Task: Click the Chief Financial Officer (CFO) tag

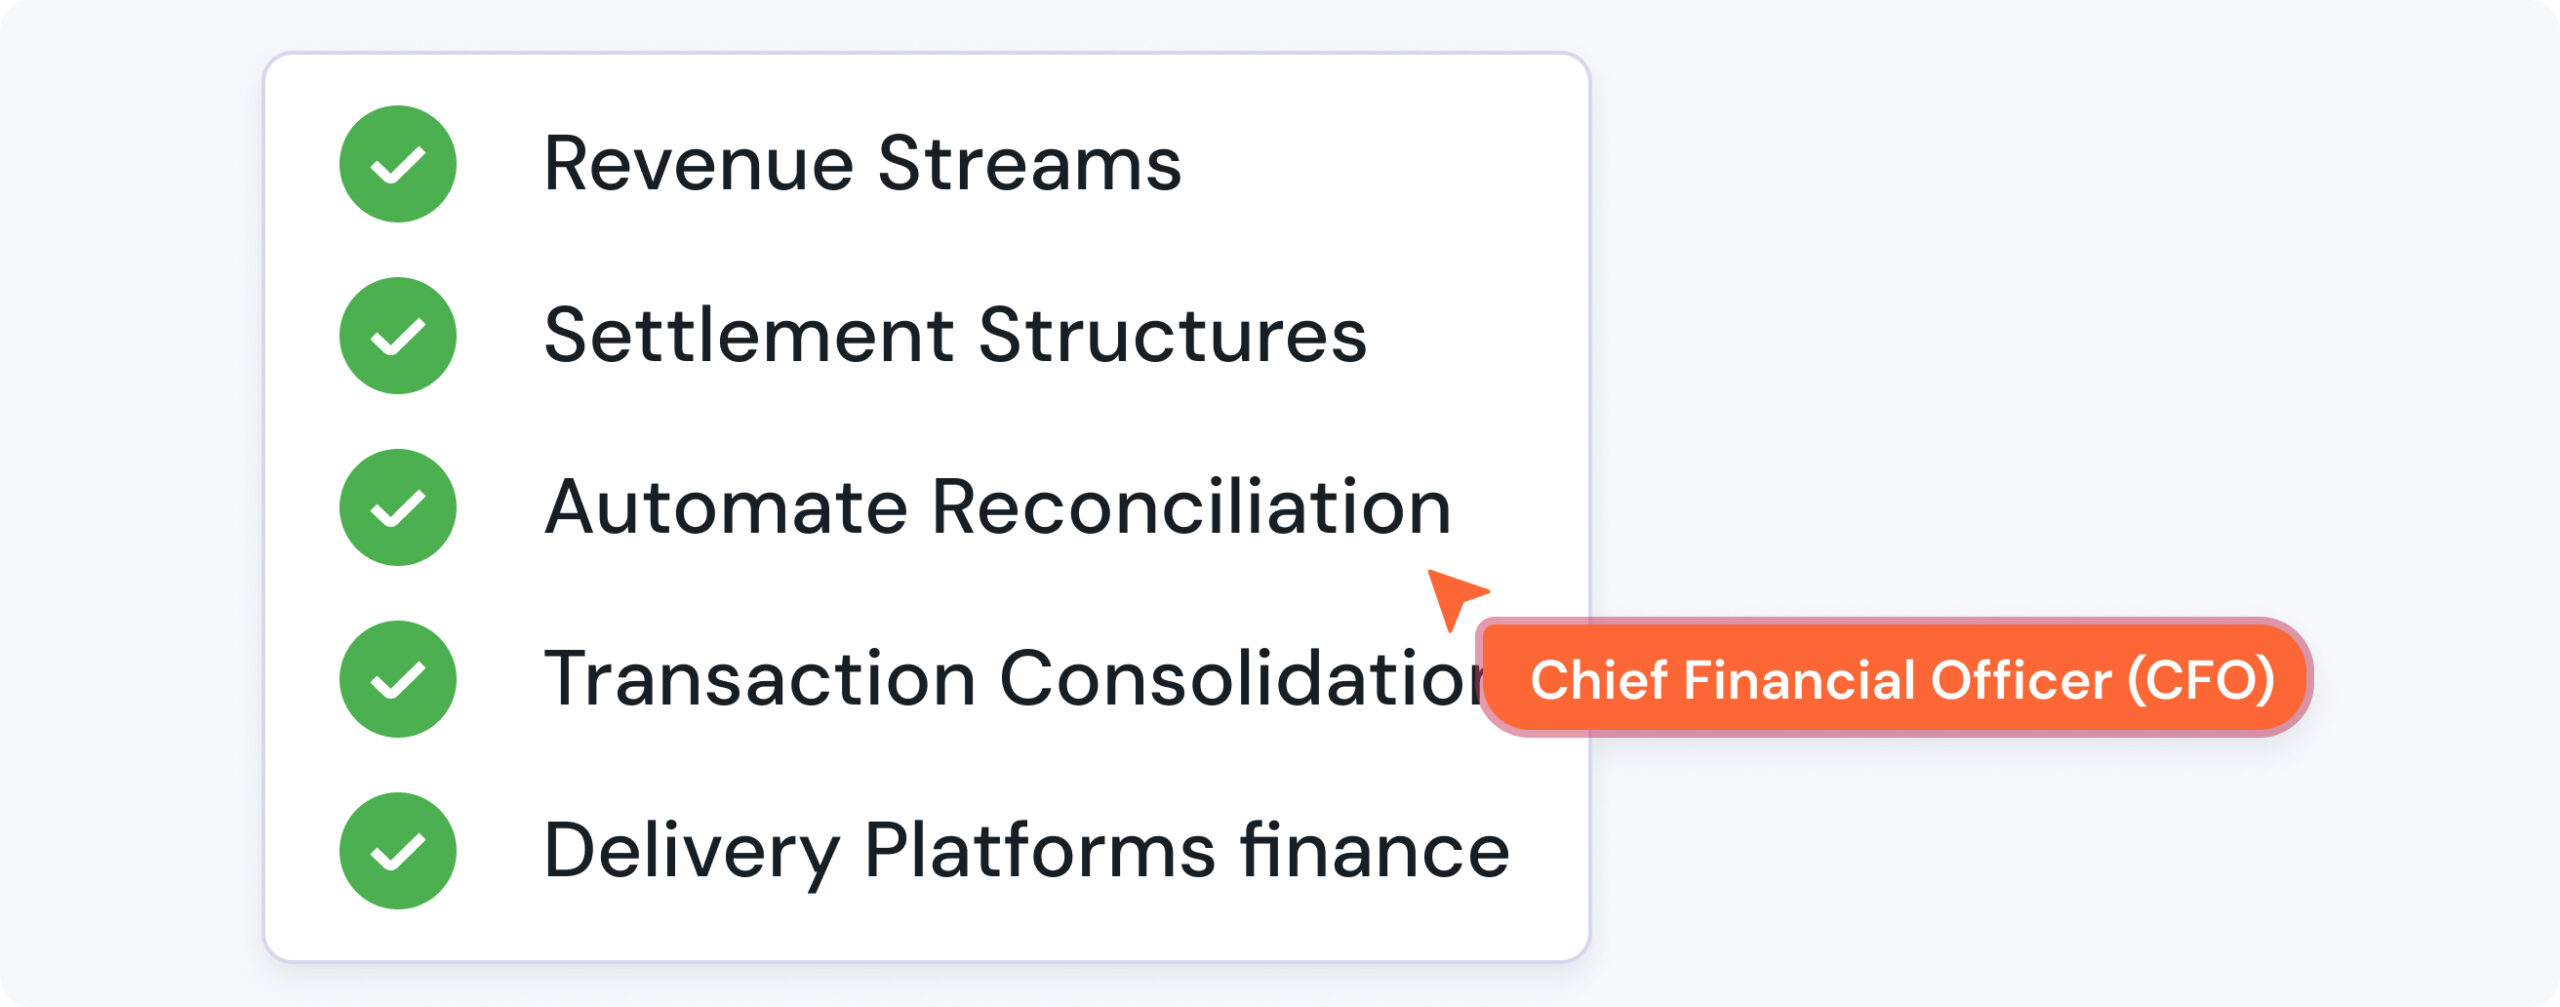Action: pyautogui.click(x=1894, y=678)
